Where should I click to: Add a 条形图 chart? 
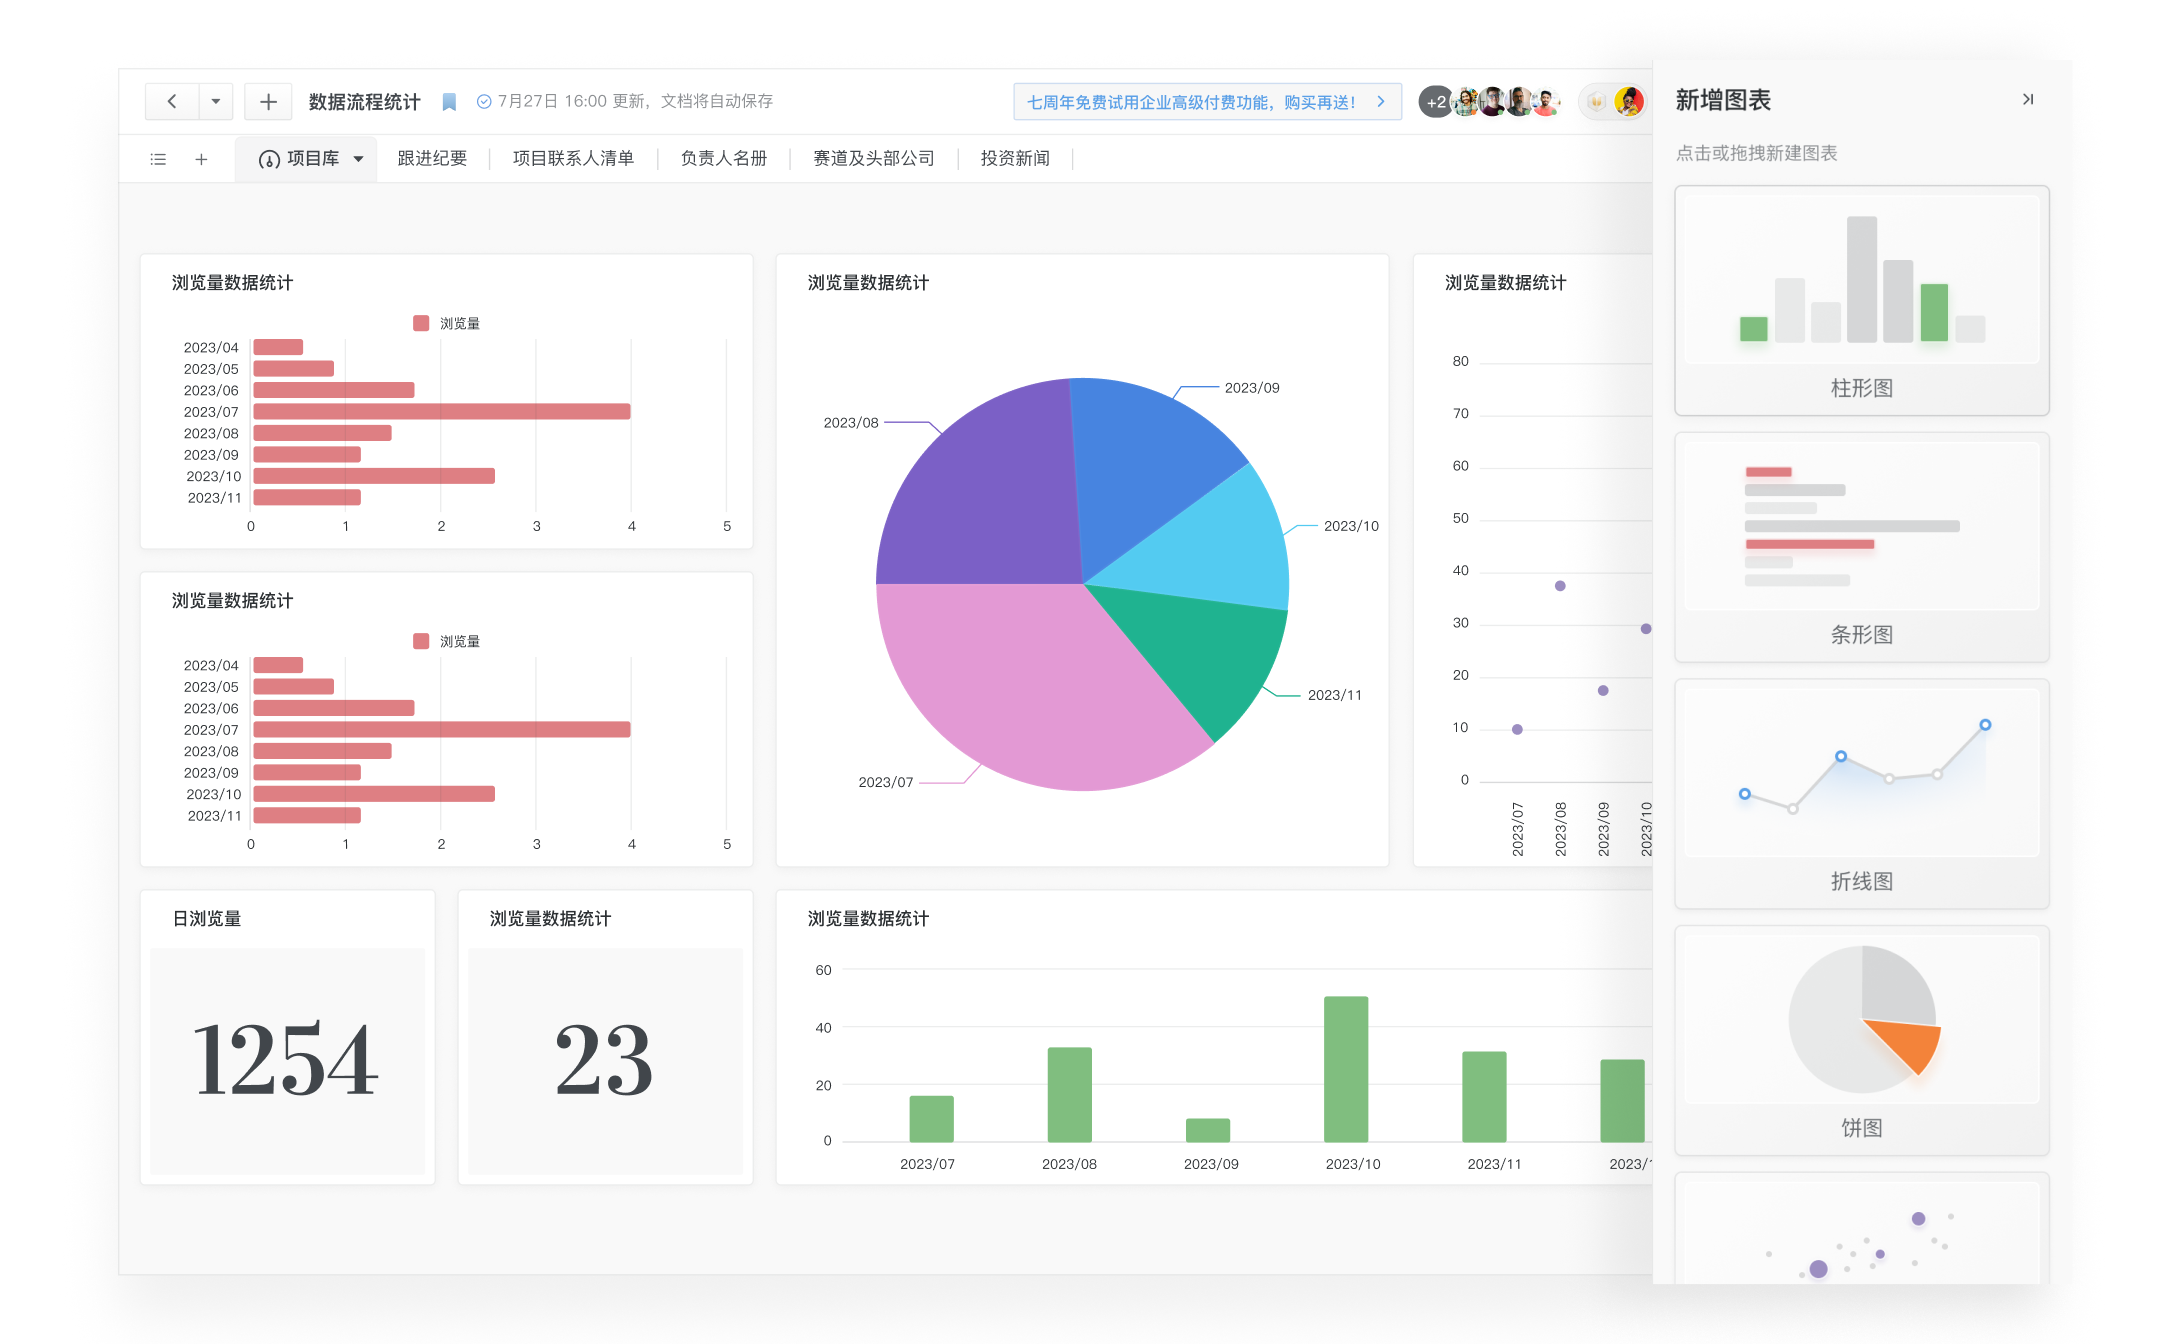[x=1861, y=547]
